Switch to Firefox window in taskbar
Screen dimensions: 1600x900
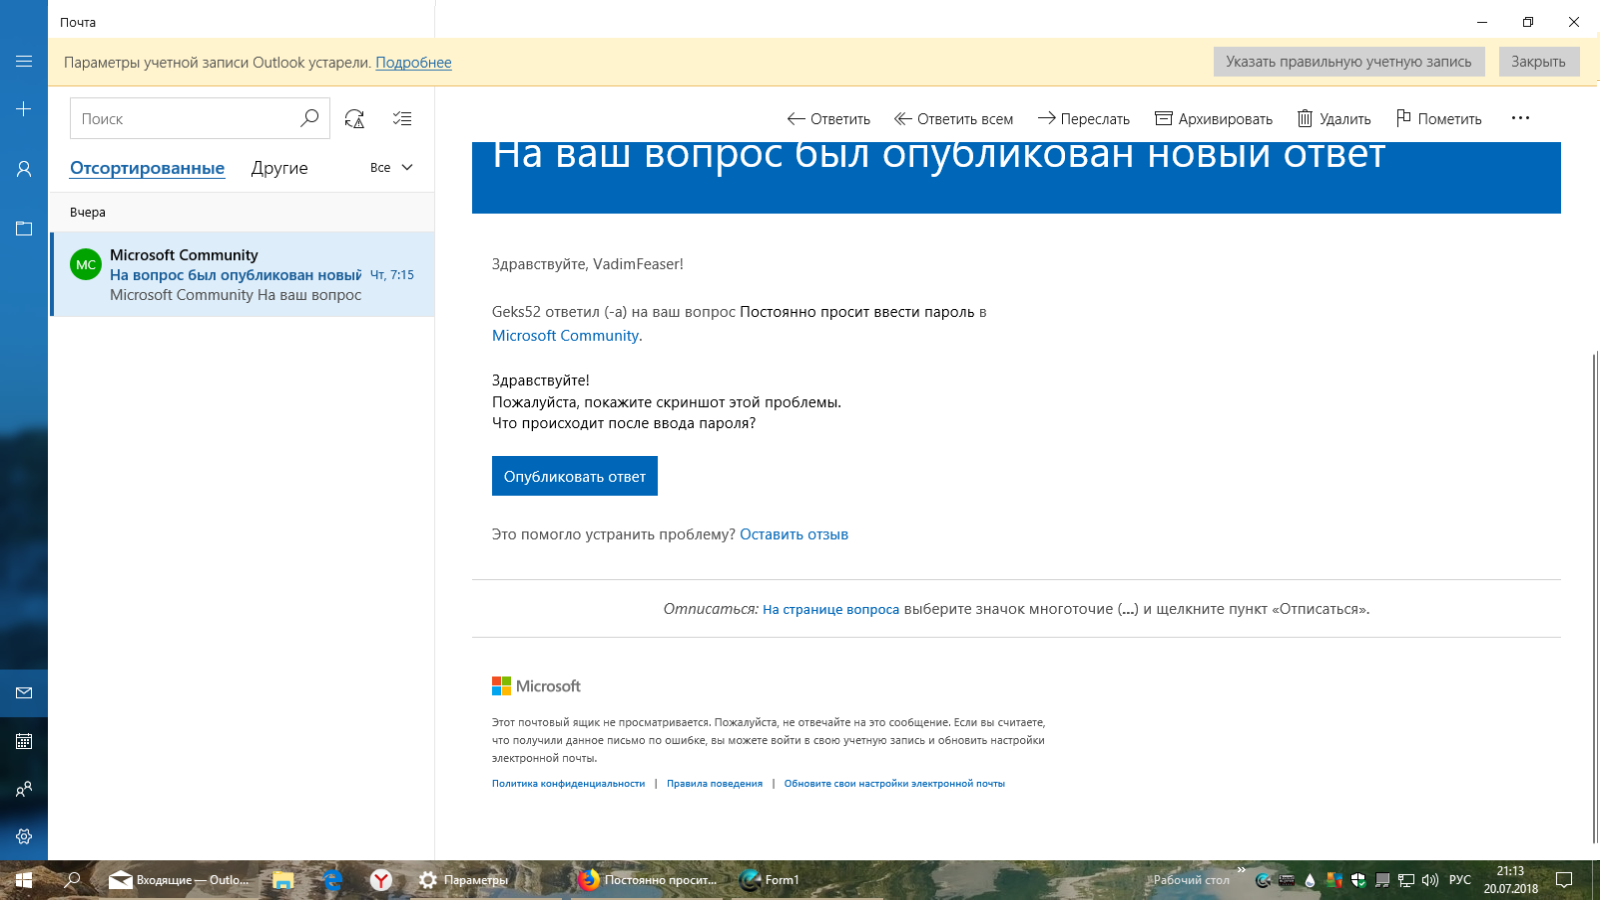click(648, 880)
